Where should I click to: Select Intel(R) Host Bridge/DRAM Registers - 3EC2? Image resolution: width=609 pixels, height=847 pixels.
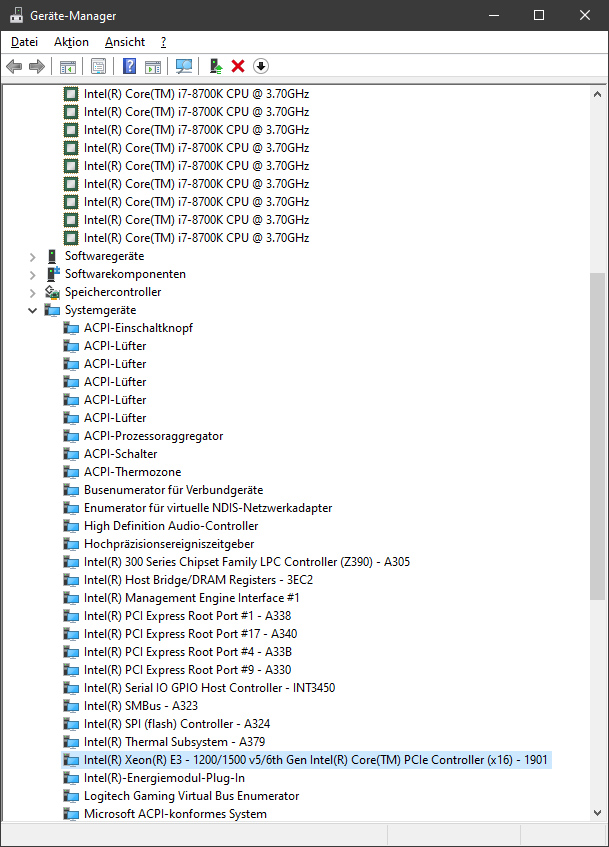tap(198, 580)
